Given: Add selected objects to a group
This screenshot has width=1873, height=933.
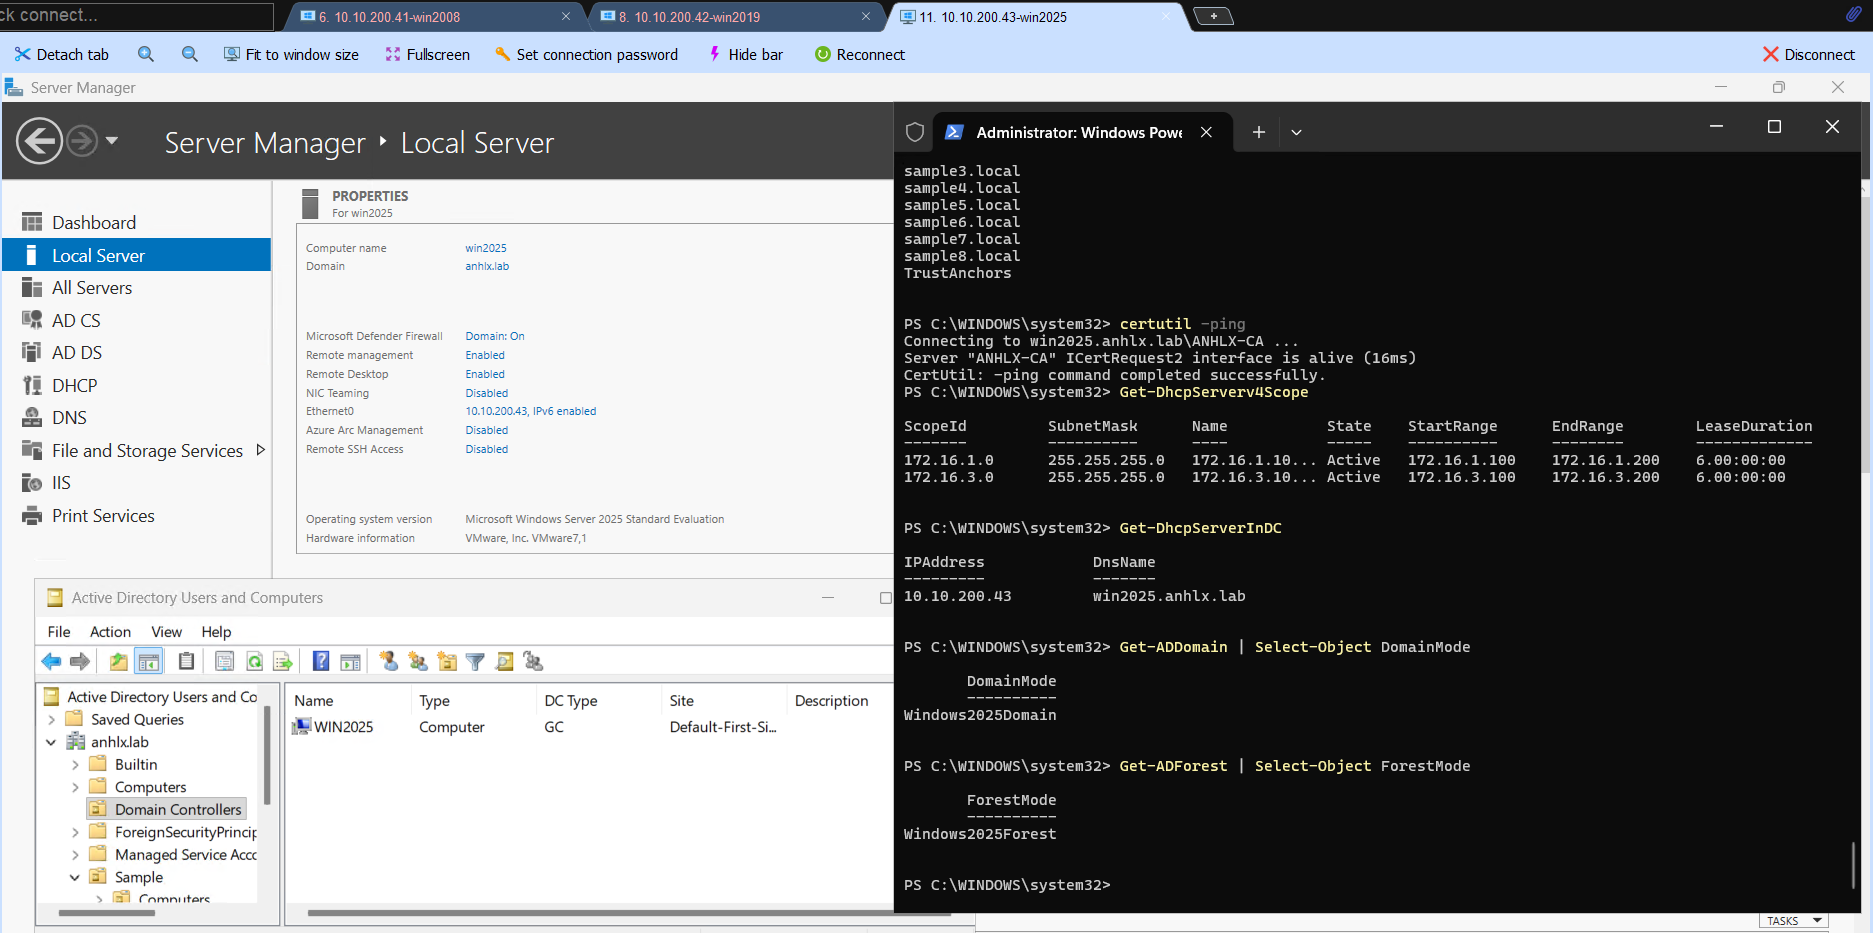Looking at the screenshot, I should (533, 661).
